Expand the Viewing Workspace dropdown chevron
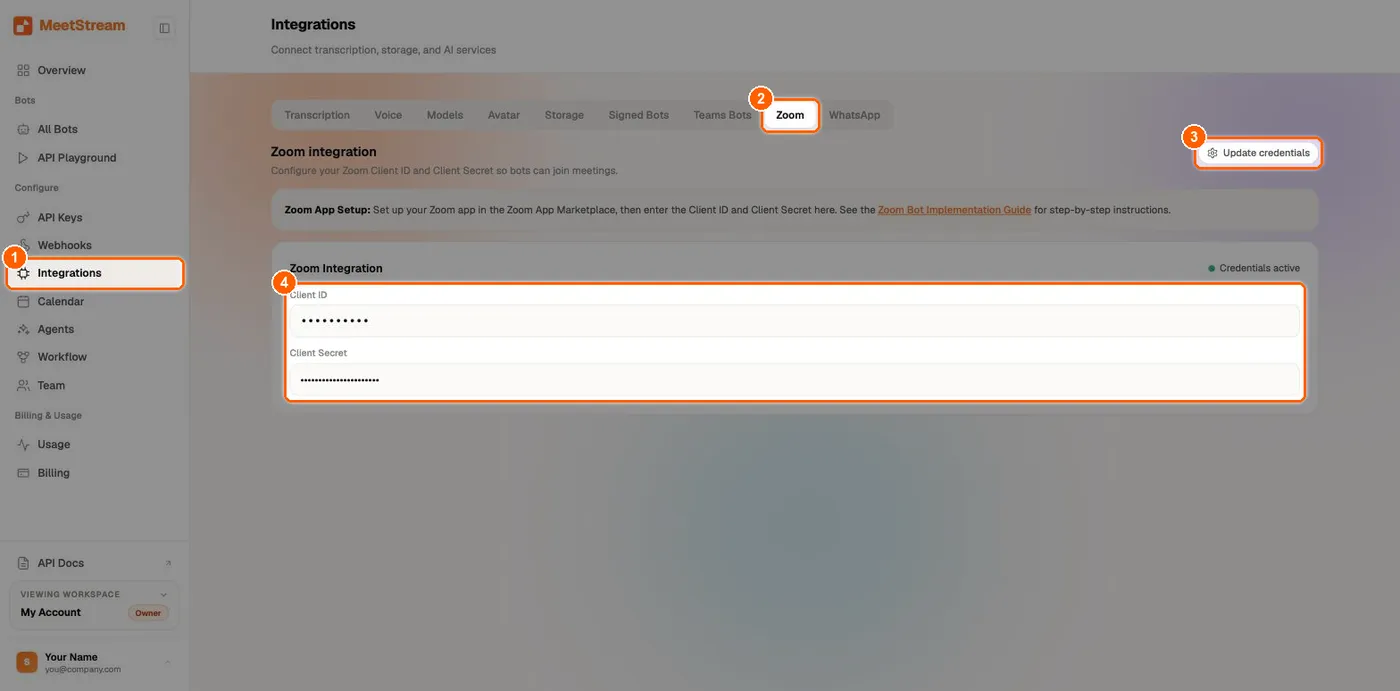Screen dimensions: 1400x691 point(164,594)
